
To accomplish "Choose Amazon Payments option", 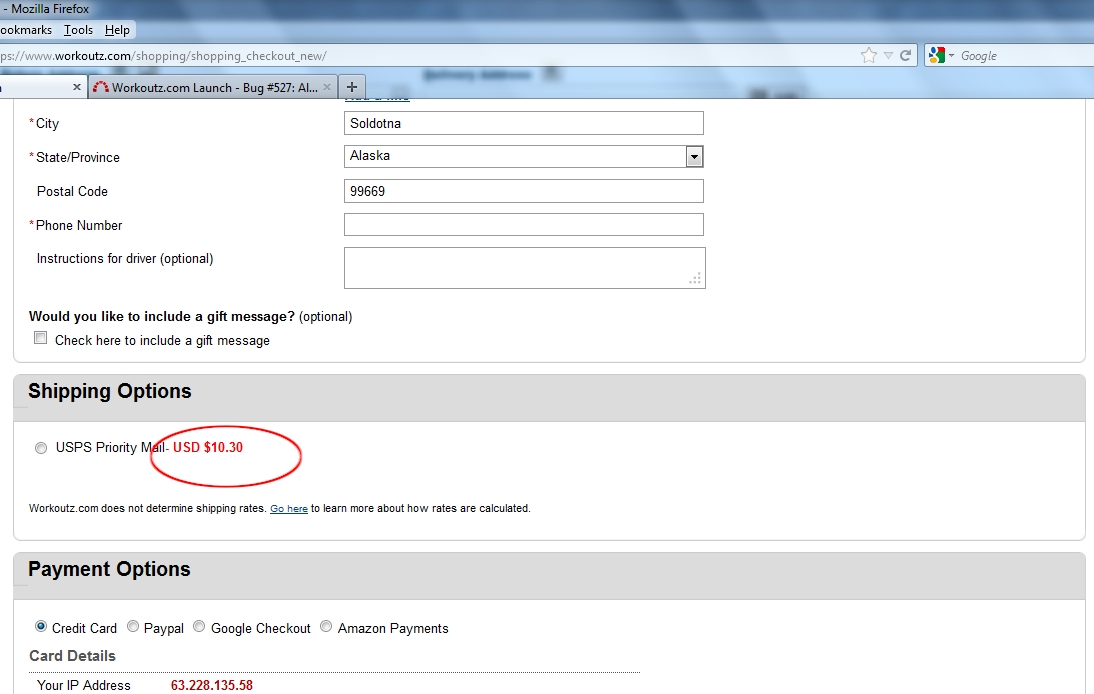I will point(326,626).
